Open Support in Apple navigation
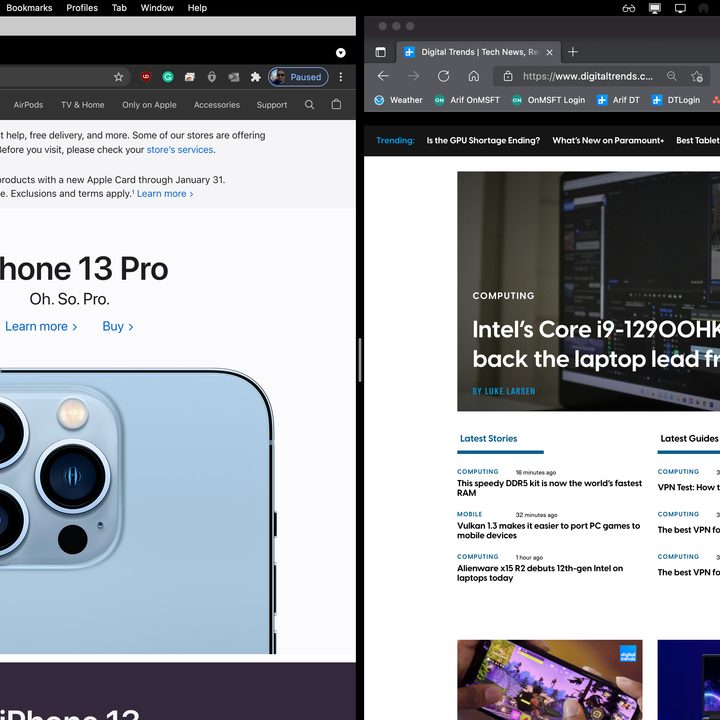 point(272,105)
